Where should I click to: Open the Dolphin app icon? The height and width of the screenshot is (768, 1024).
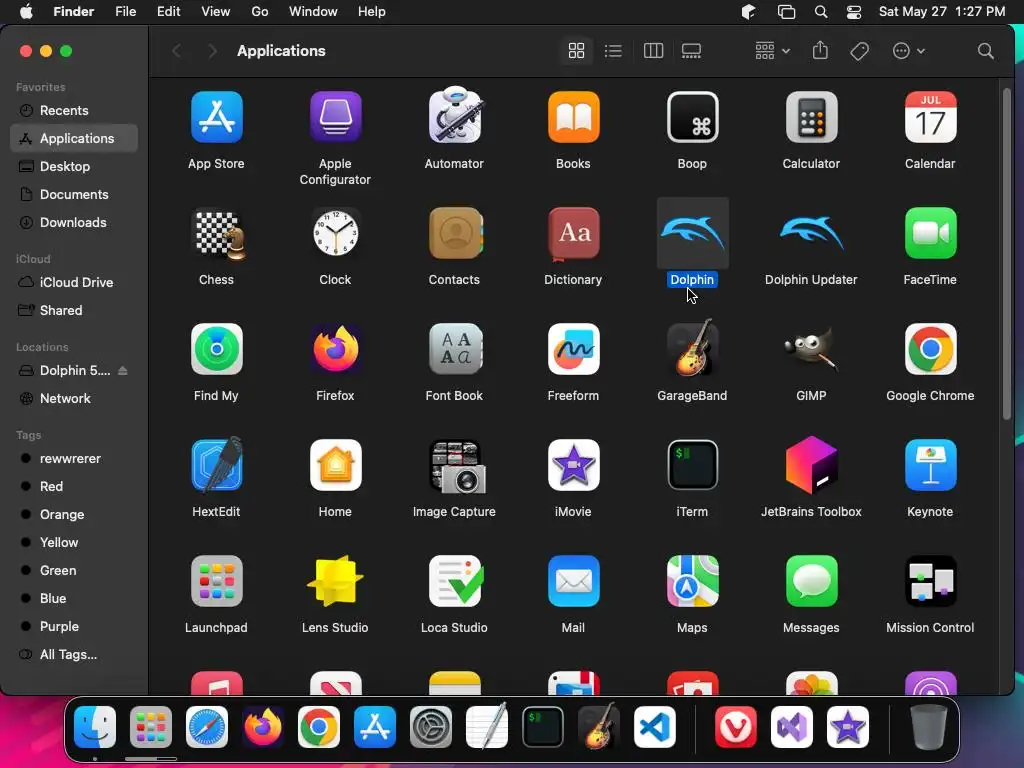click(692, 233)
